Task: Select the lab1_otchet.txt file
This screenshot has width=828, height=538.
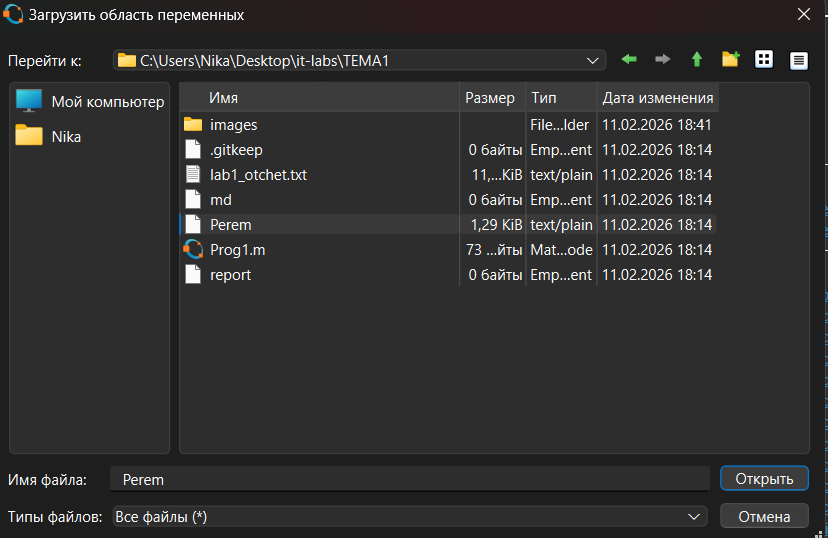Action: click(258, 174)
